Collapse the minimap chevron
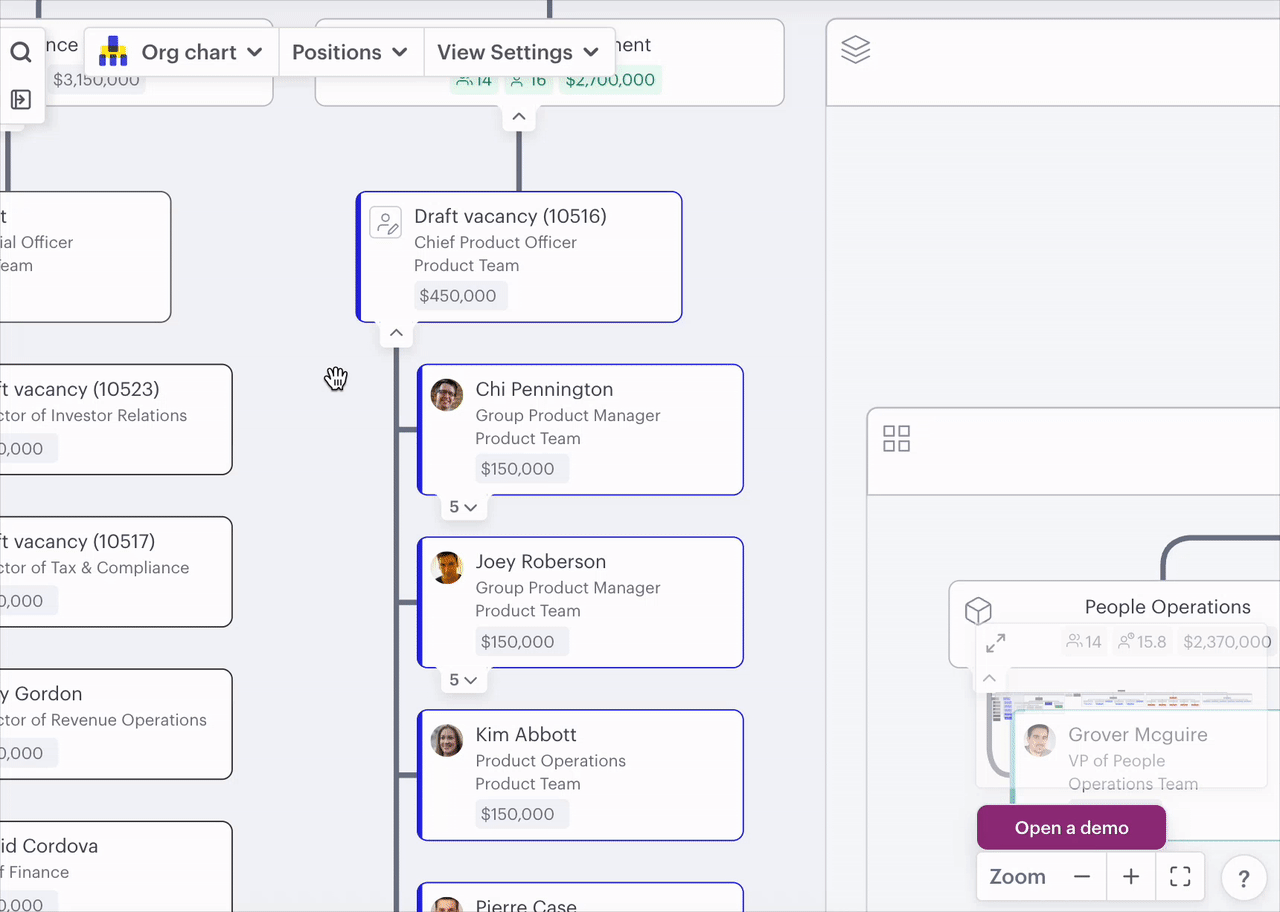This screenshot has height=912, width=1280. (989, 679)
